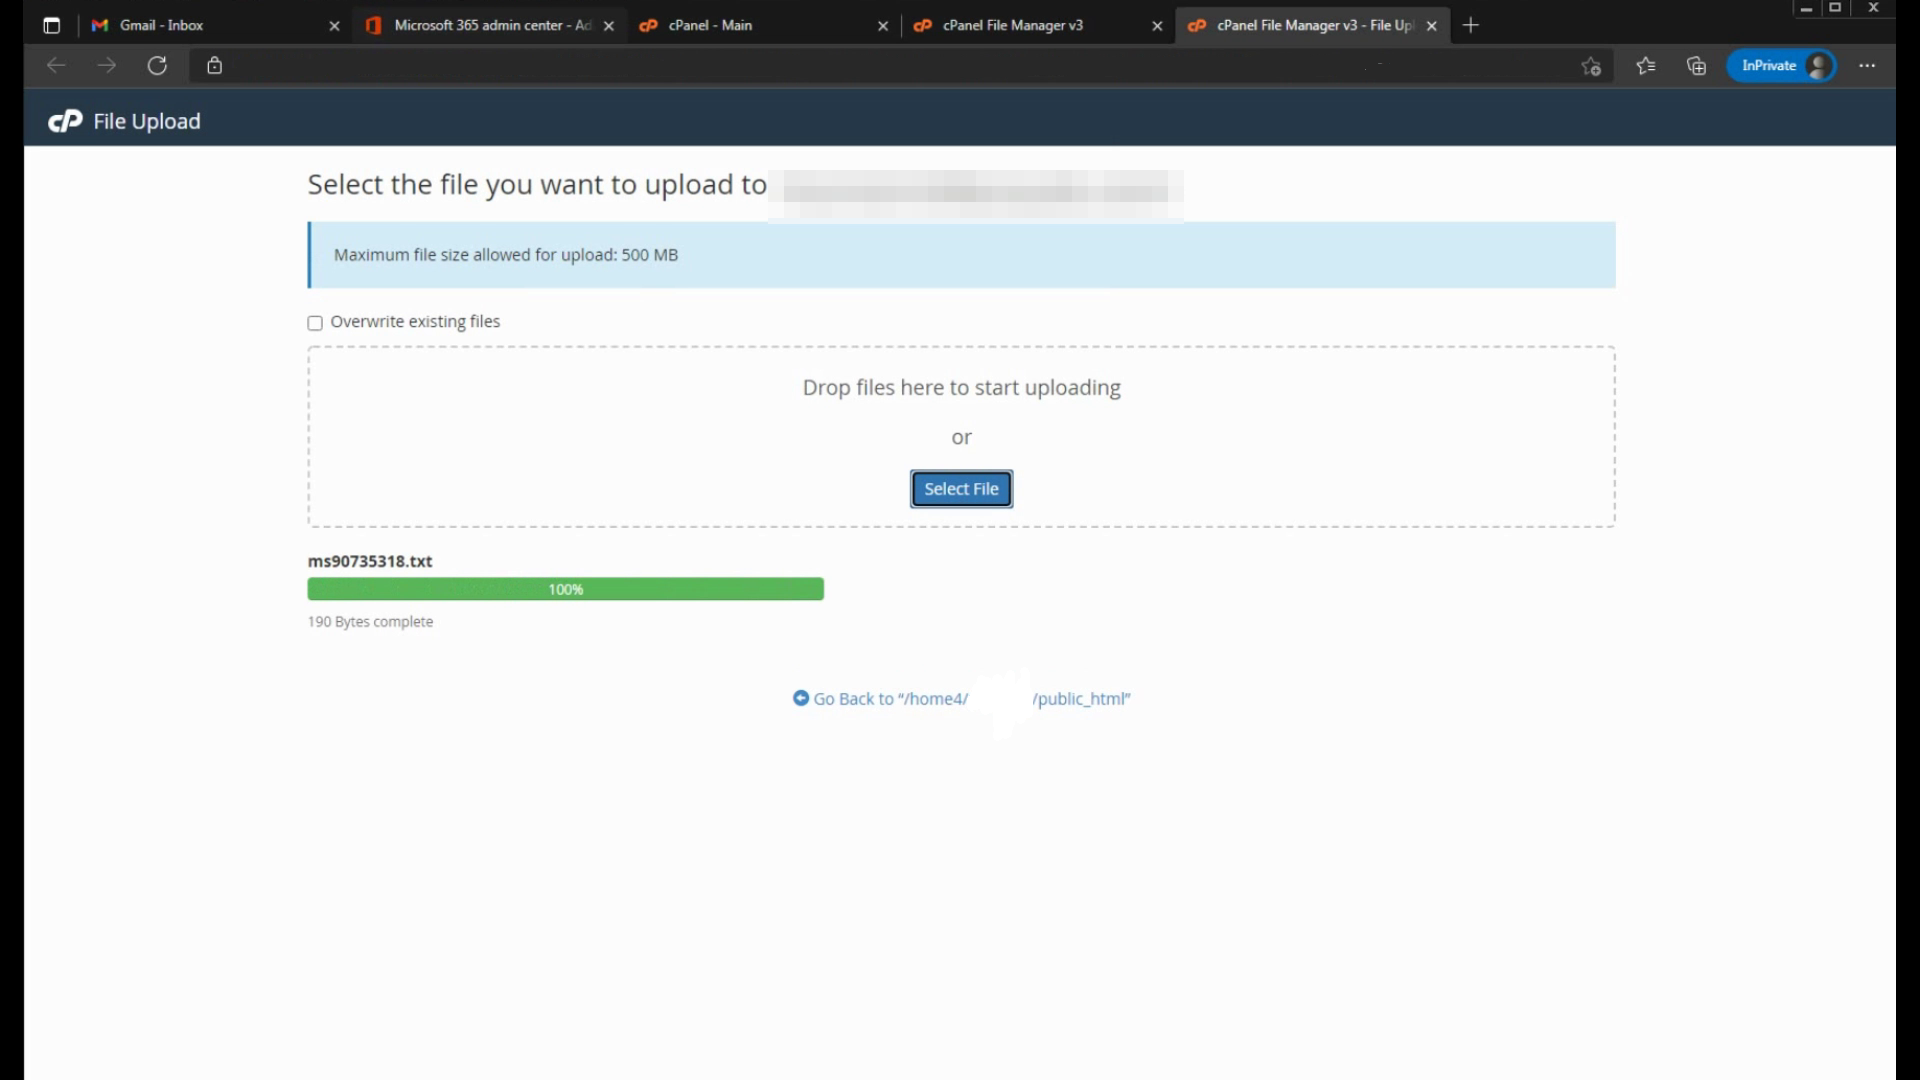Click the browser refresh icon
This screenshot has height=1080, width=1920.
(x=157, y=66)
